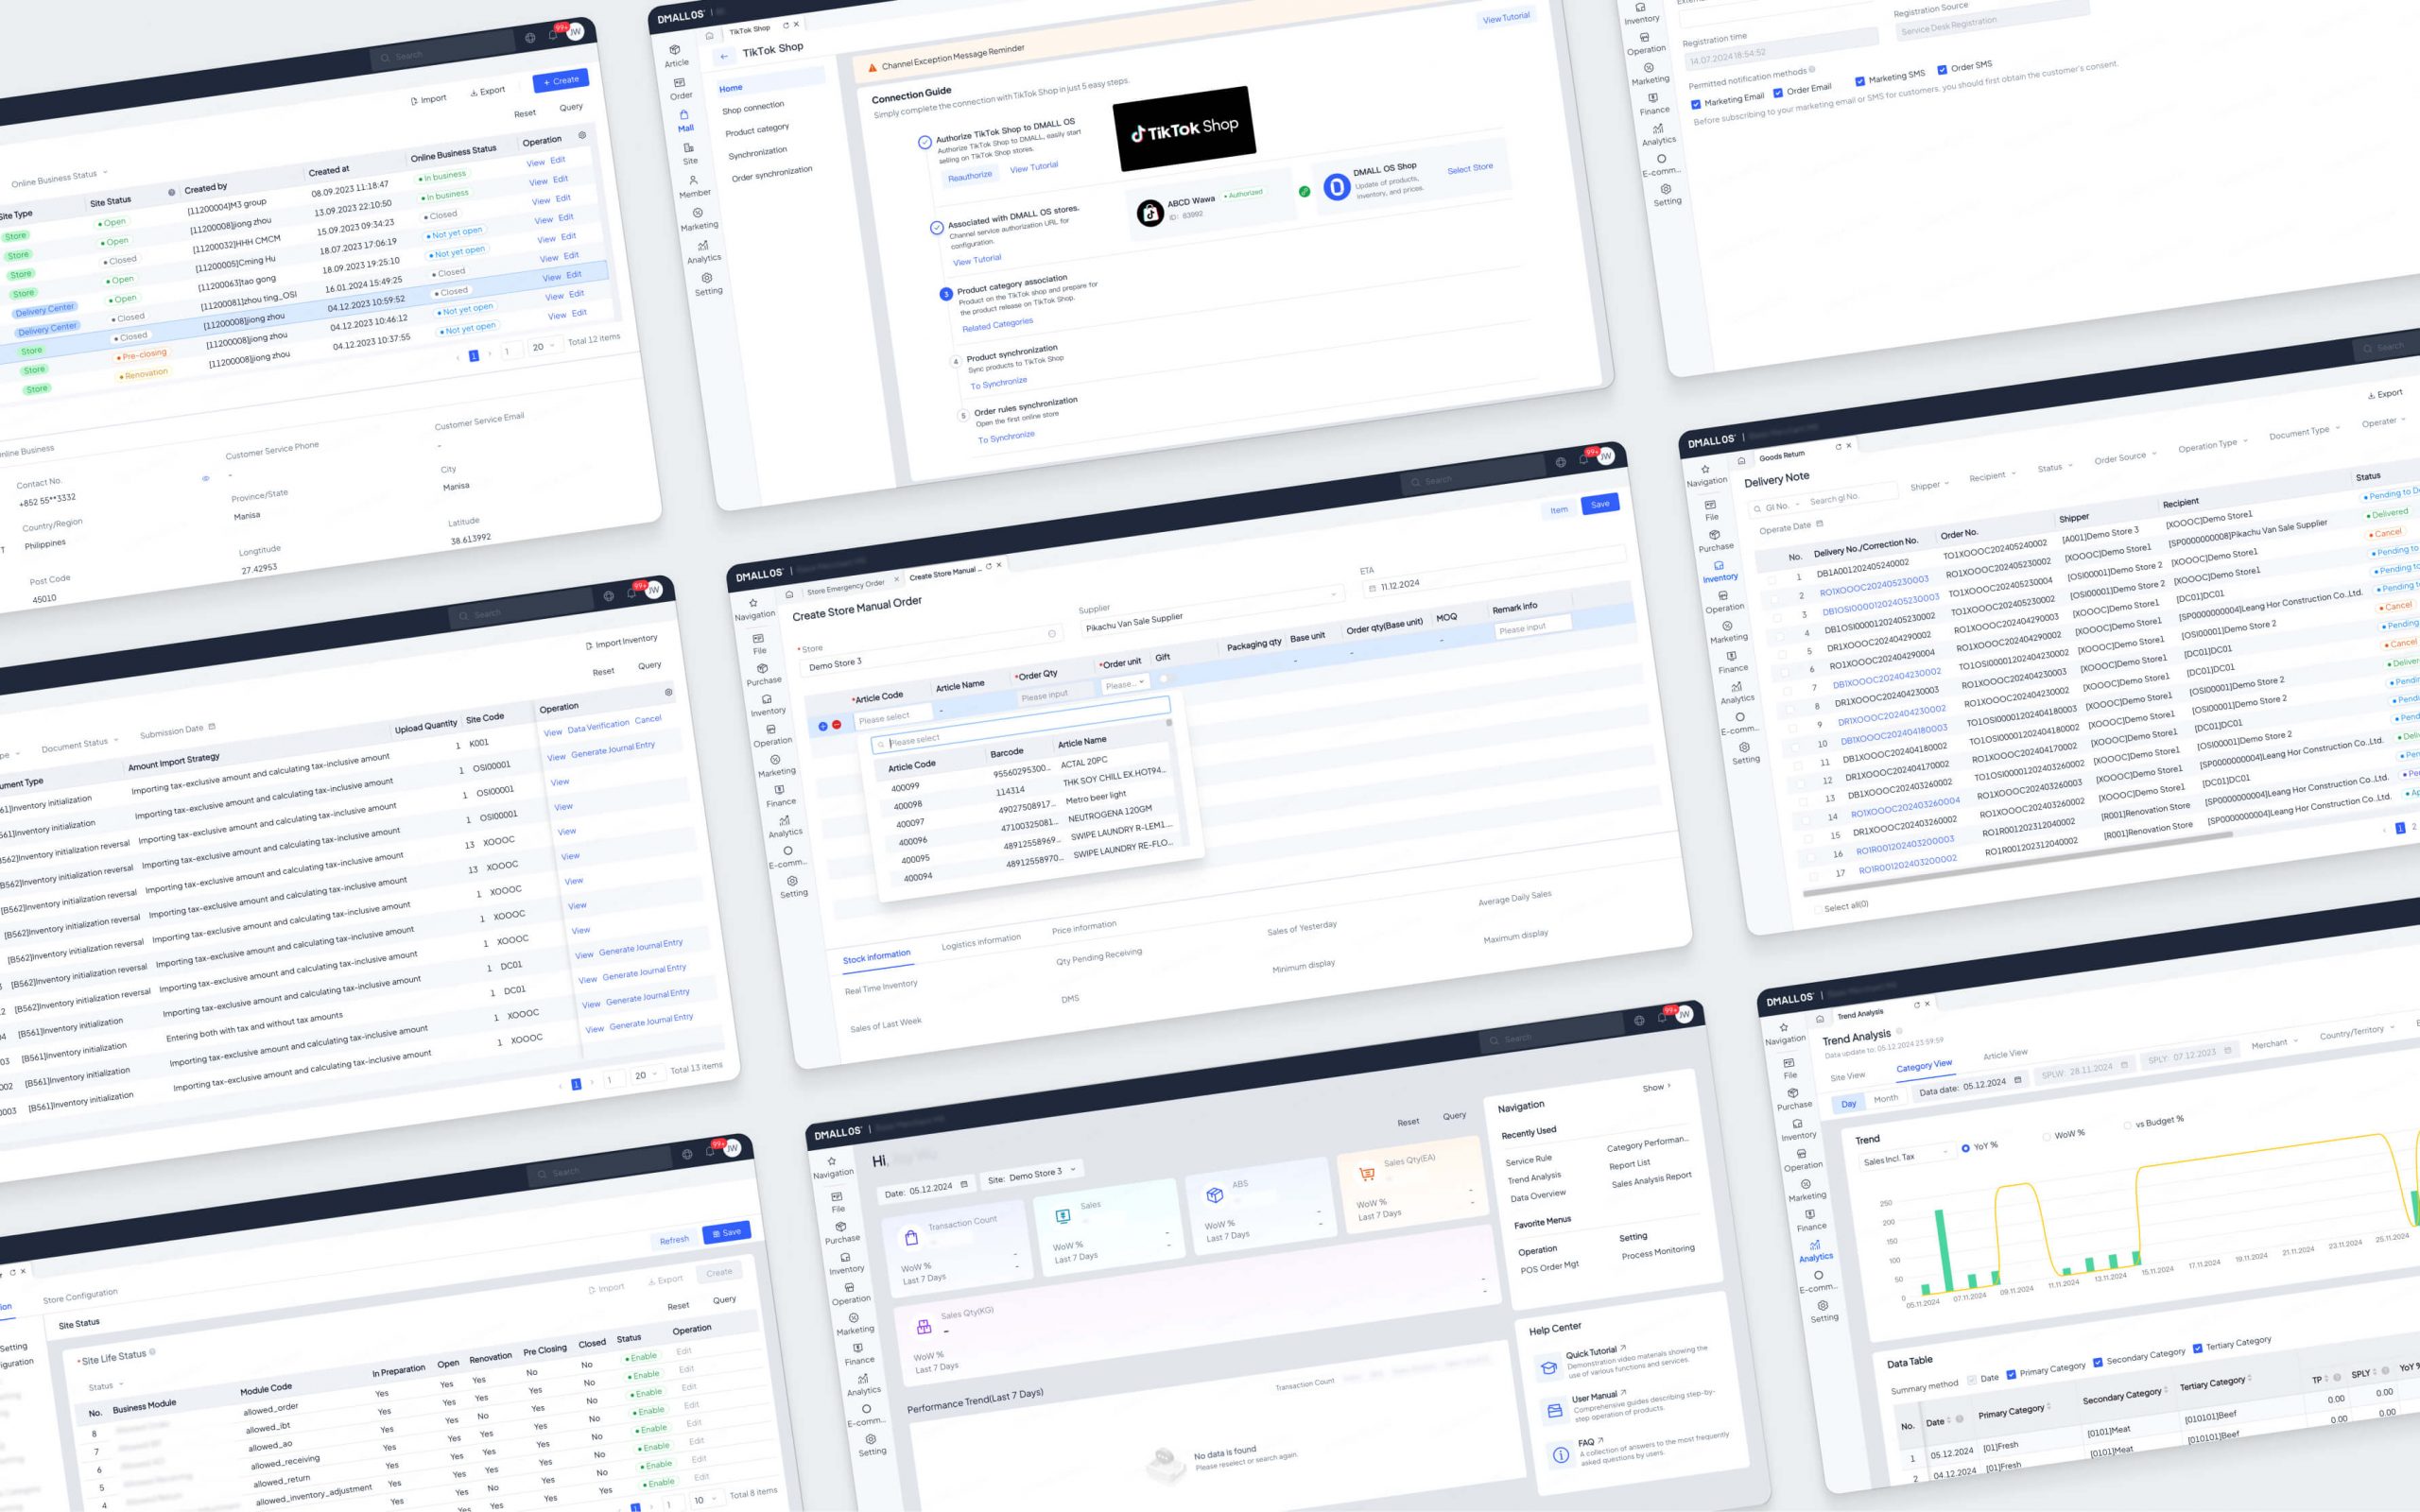
Task: Open the calendar icon in ETA field
Action: pyautogui.click(x=1373, y=588)
